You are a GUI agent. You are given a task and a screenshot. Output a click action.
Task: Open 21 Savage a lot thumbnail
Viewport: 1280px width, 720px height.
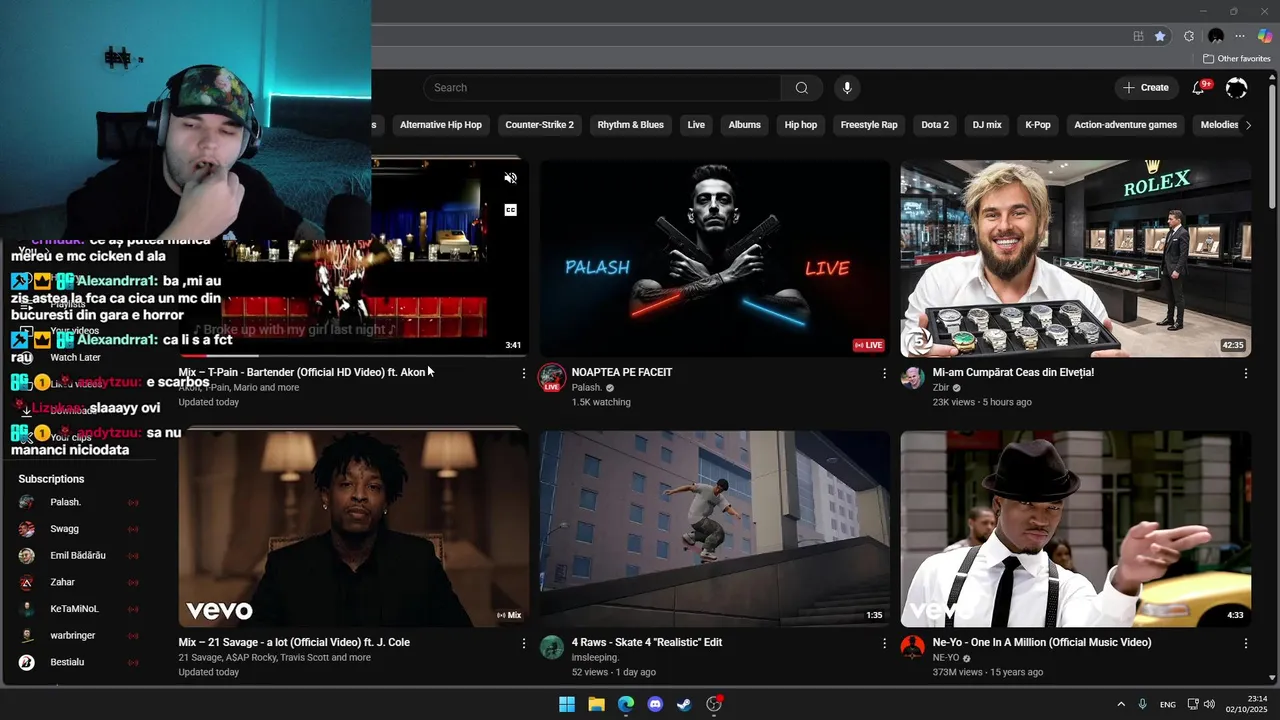click(x=353, y=529)
